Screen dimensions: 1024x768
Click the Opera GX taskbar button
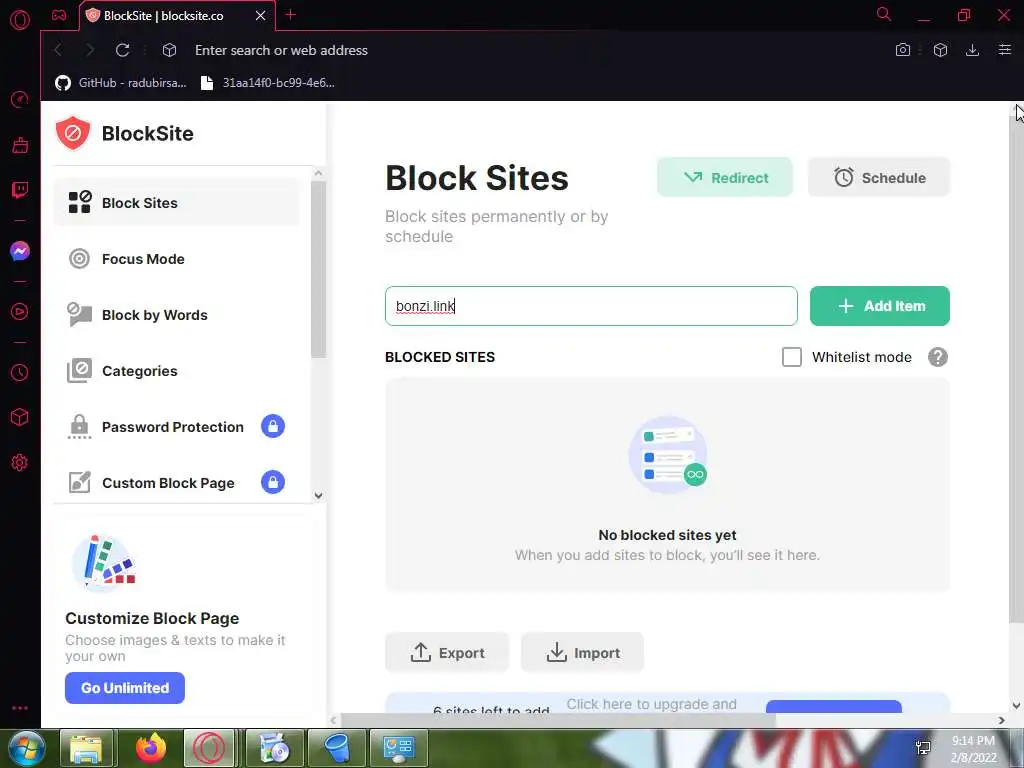[209, 748]
